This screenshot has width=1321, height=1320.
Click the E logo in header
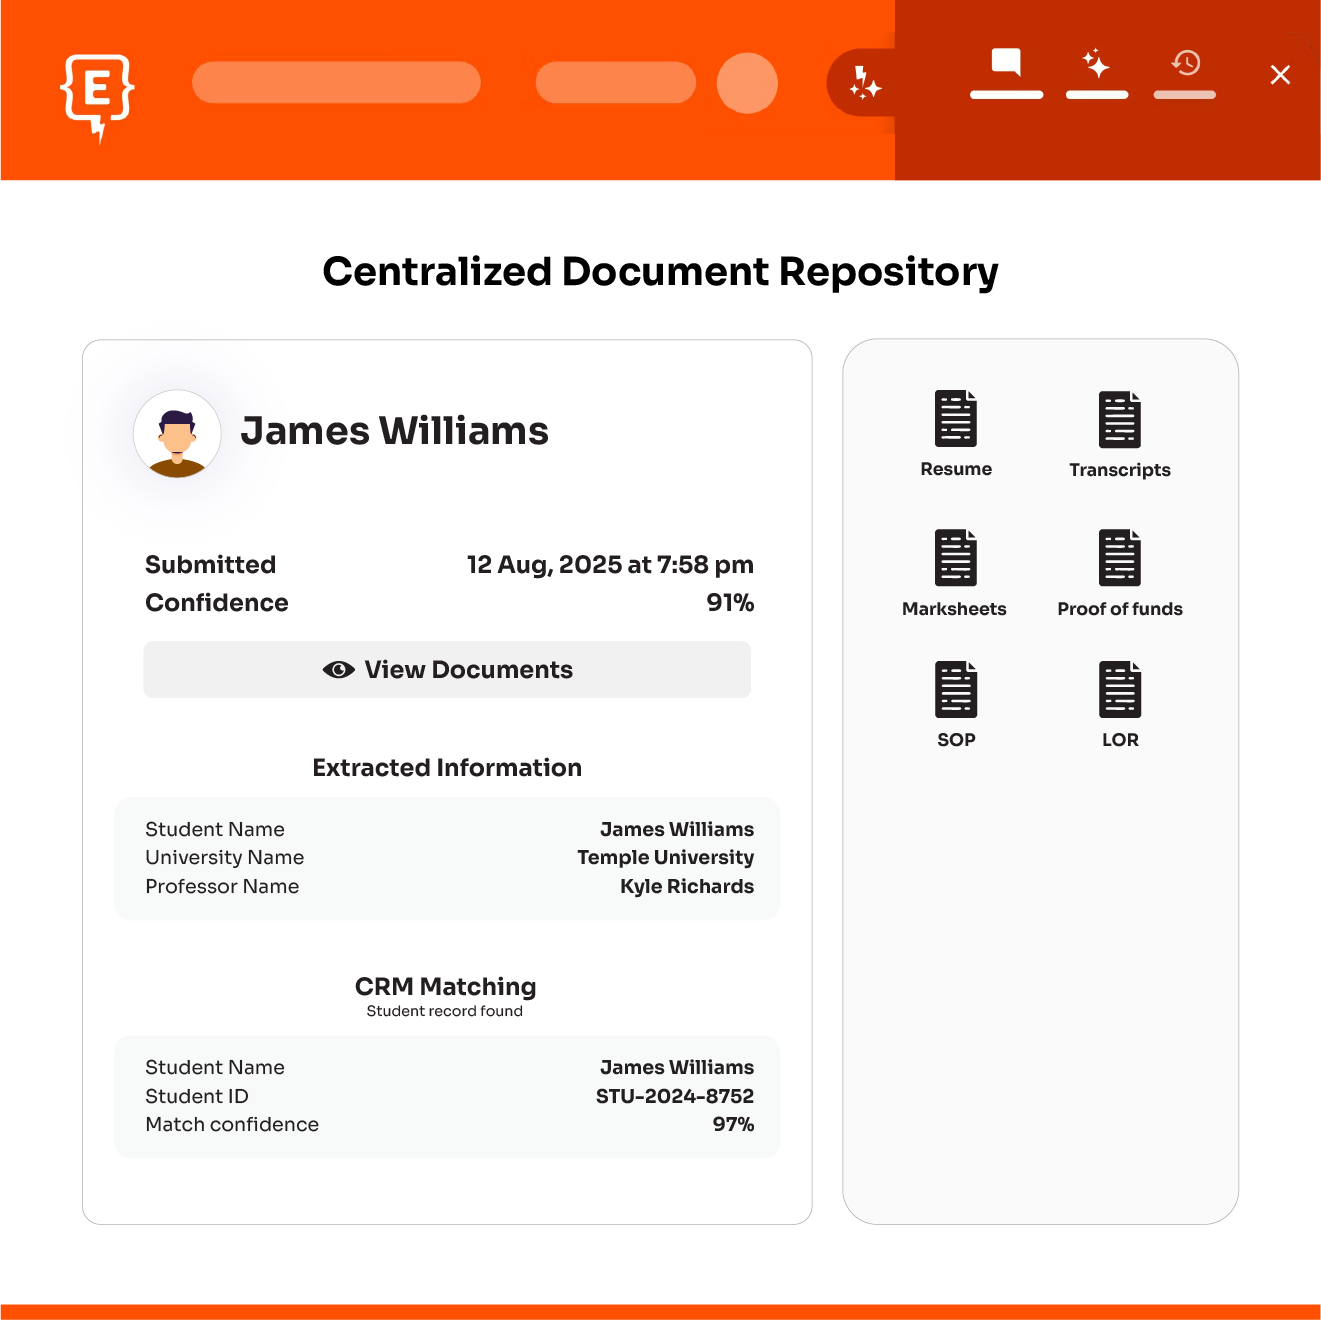pyautogui.click(x=97, y=94)
